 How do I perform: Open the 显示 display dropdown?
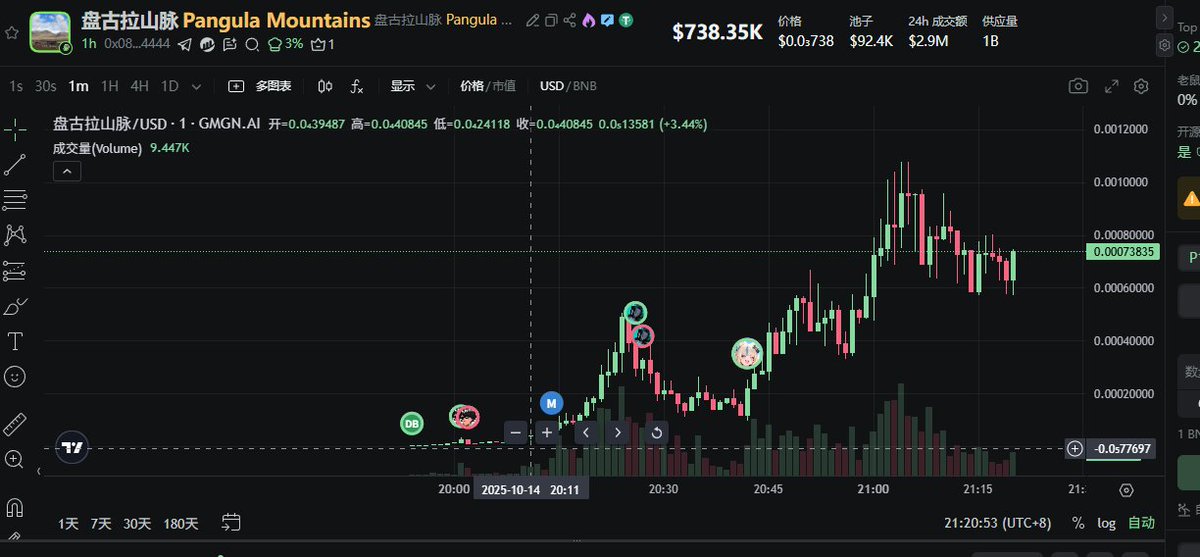[412, 86]
